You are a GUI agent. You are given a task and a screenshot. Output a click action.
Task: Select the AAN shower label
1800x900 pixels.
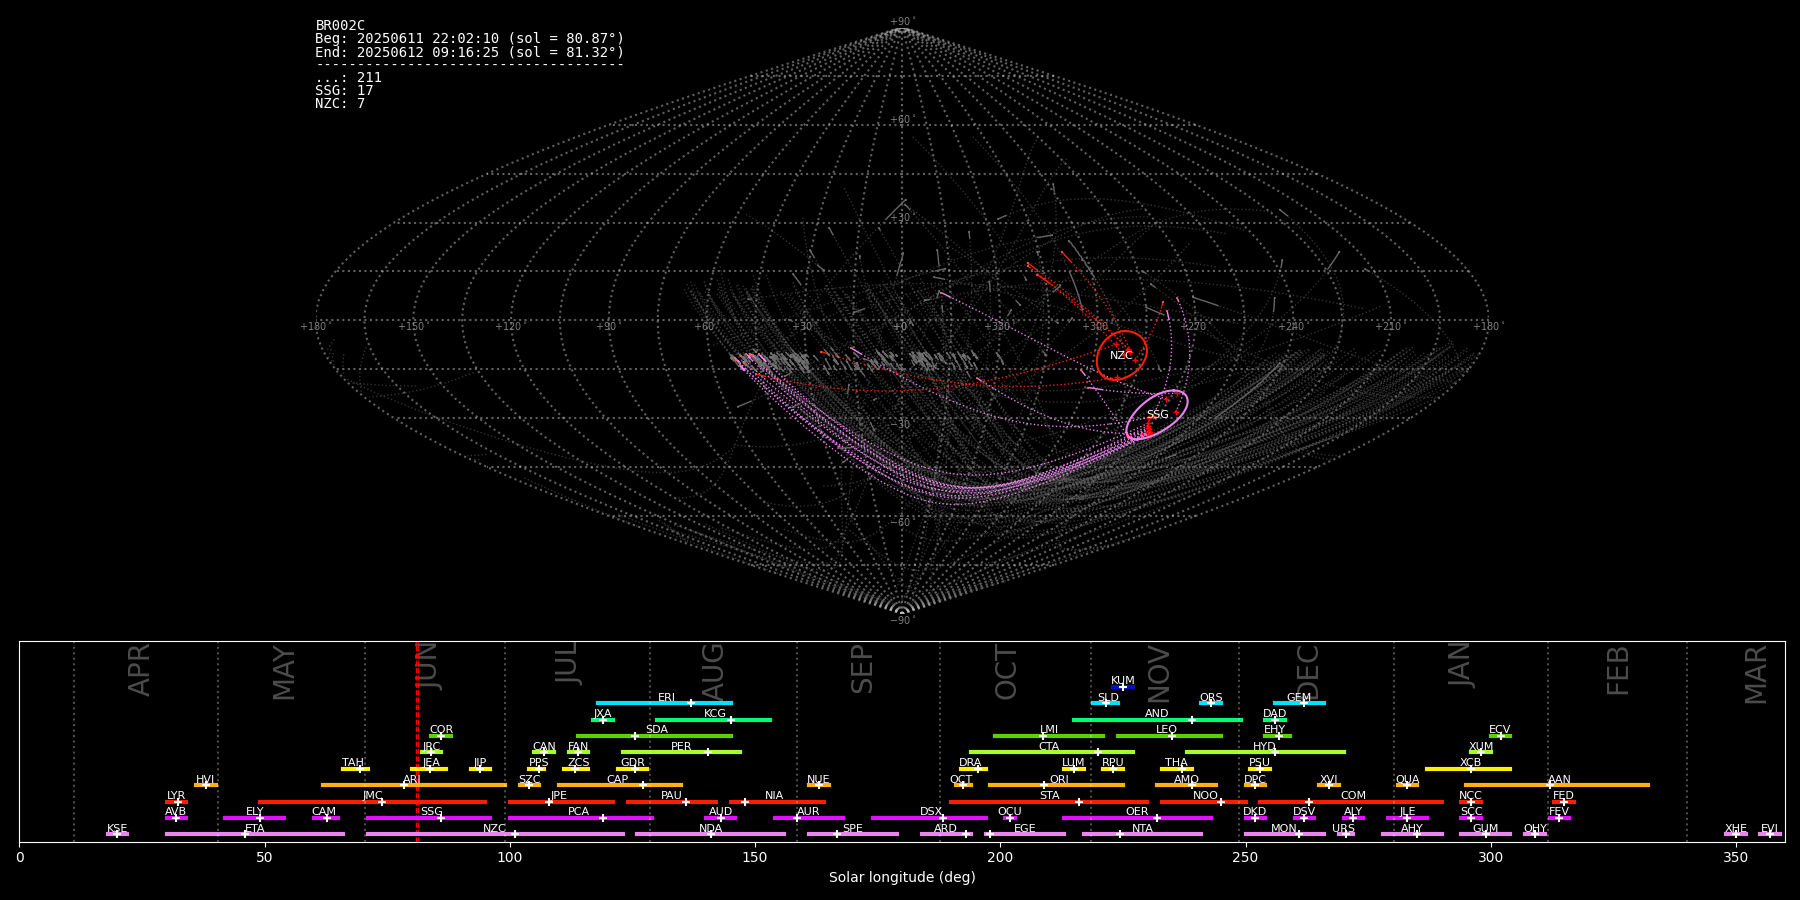1560,780
